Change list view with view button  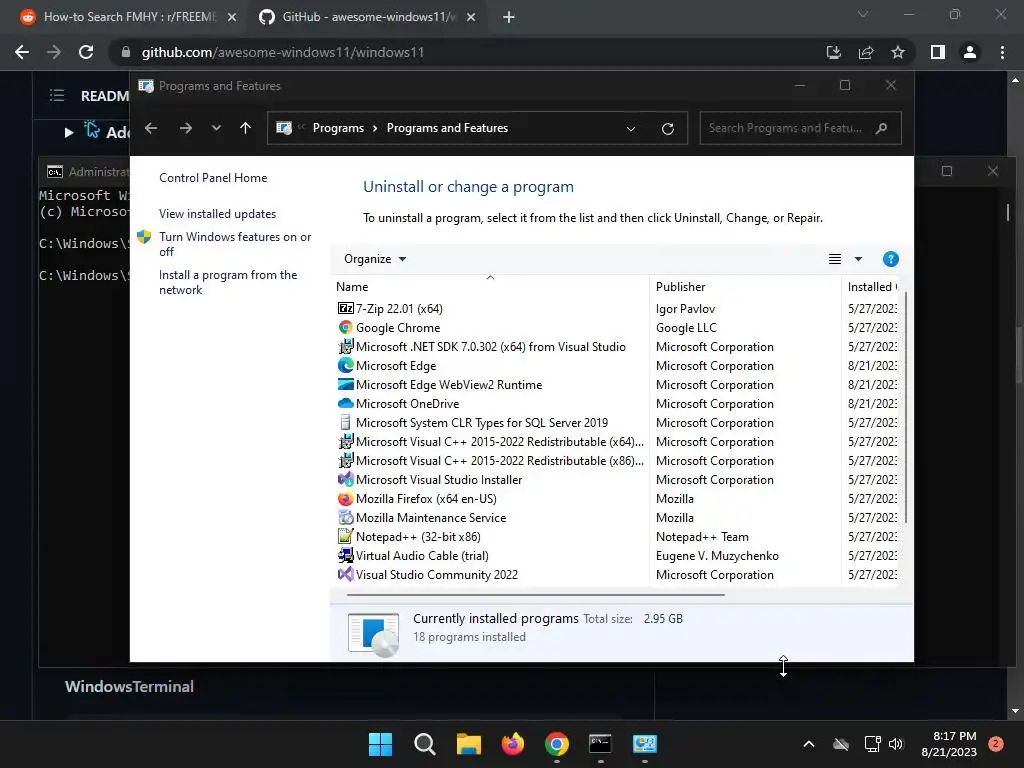click(x=835, y=259)
